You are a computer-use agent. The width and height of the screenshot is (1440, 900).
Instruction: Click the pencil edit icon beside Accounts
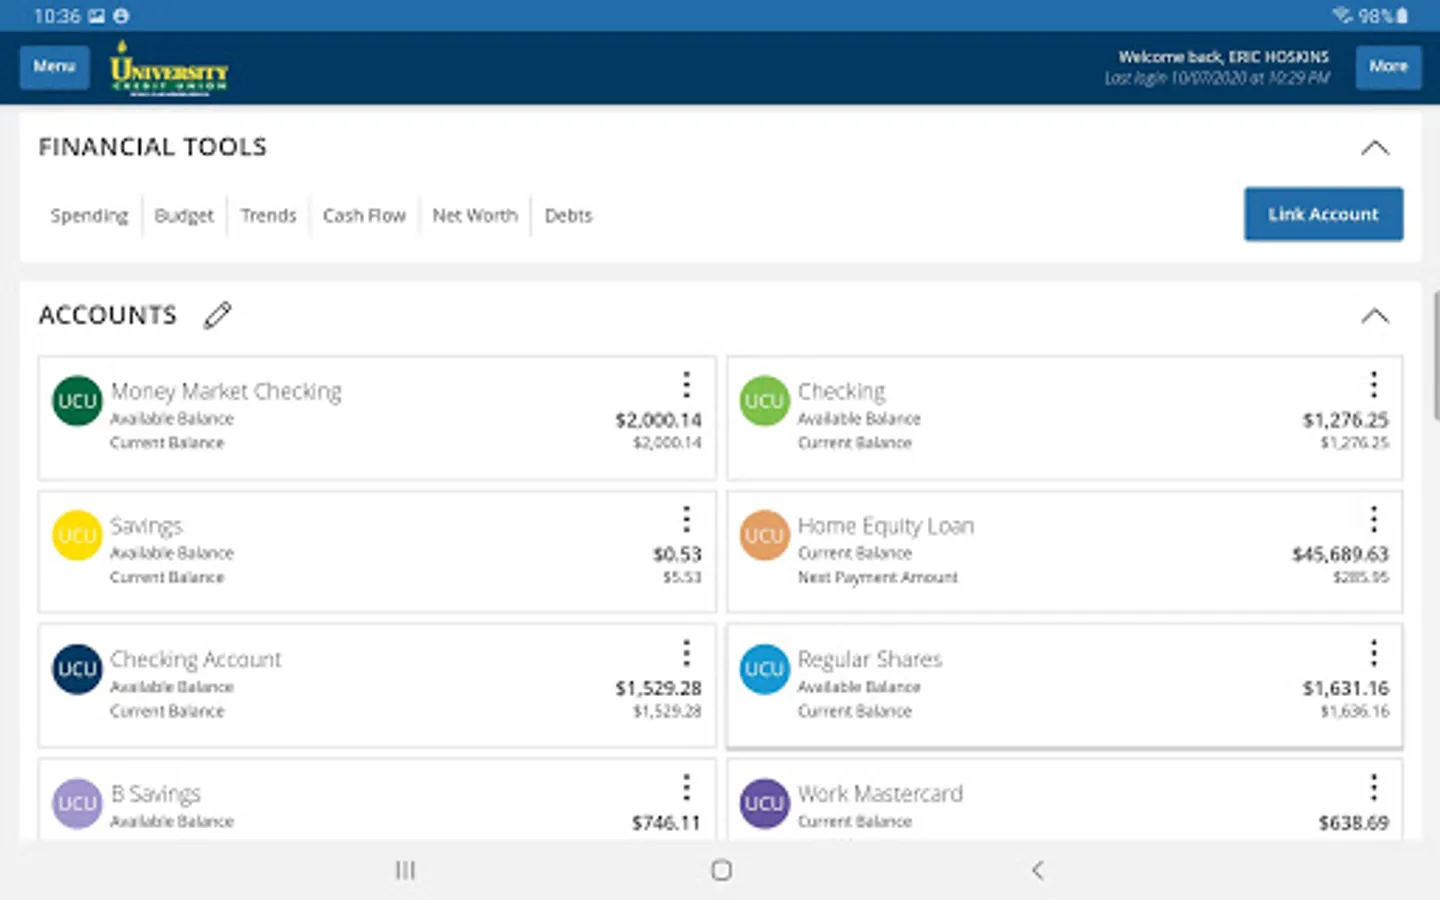[x=217, y=315]
